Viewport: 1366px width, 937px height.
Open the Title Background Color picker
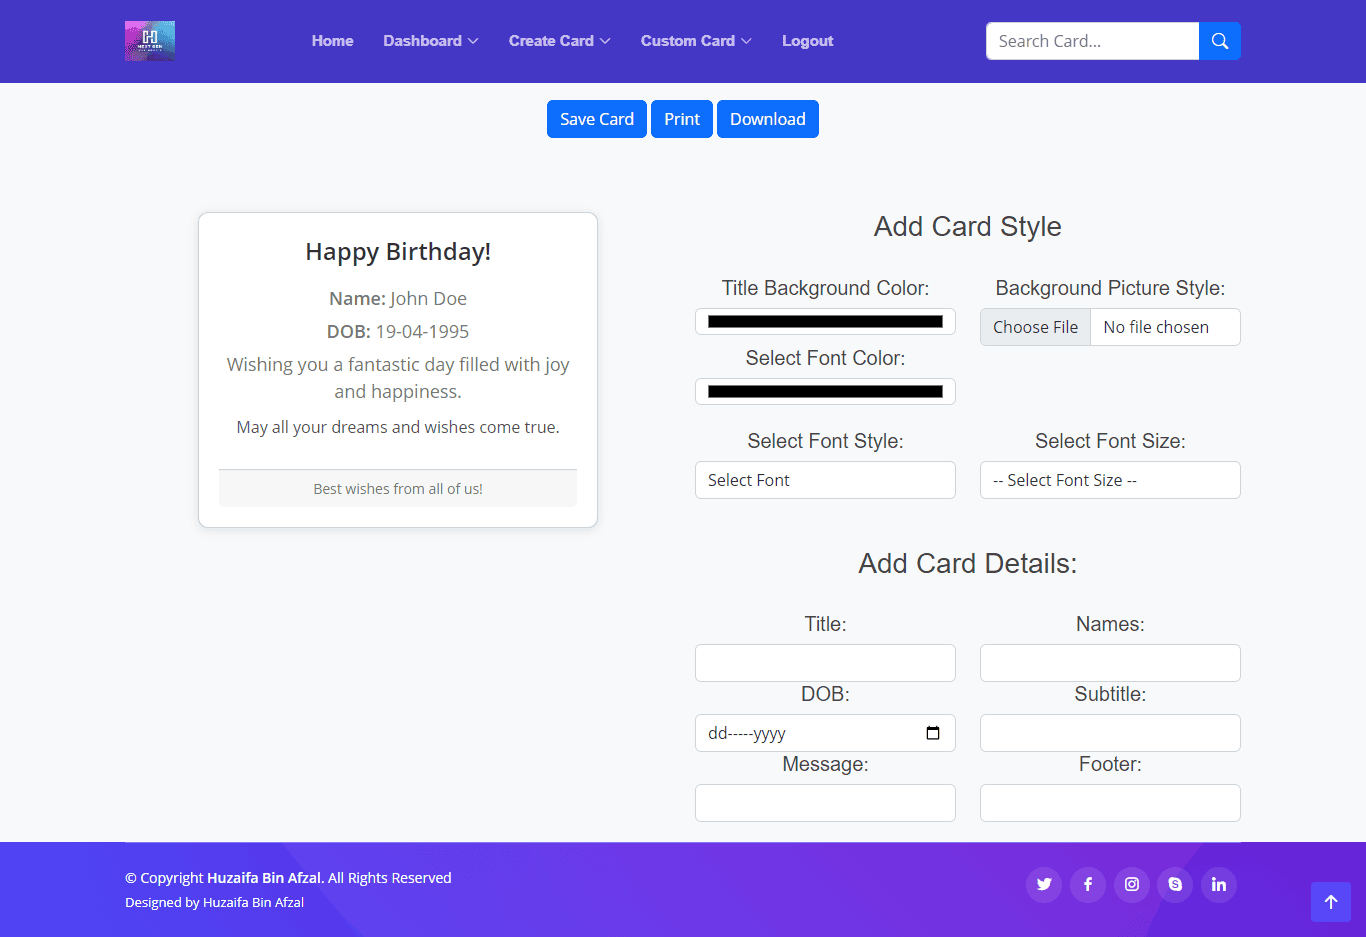[x=825, y=322]
